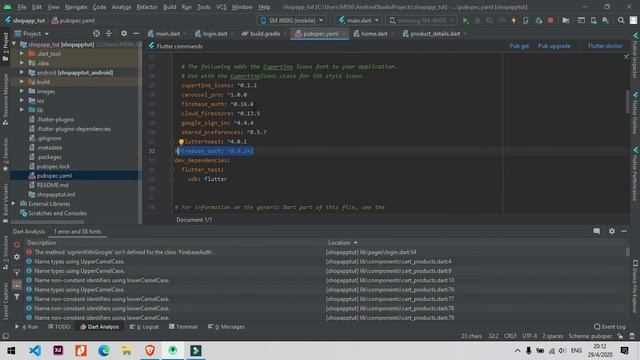
Task: Open the VCS menu
Action: tap(221, 7)
